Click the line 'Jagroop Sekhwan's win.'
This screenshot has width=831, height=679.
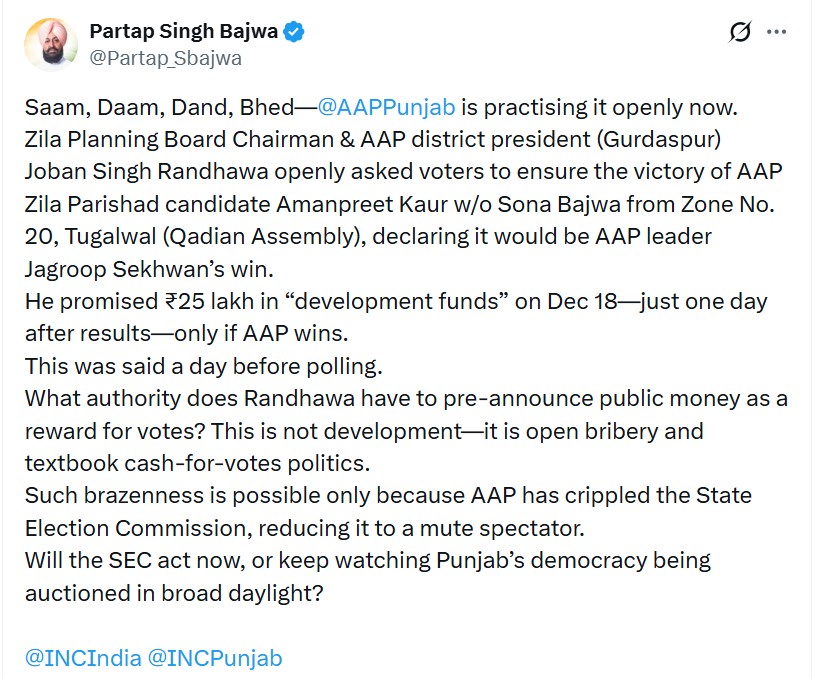[149, 269]
